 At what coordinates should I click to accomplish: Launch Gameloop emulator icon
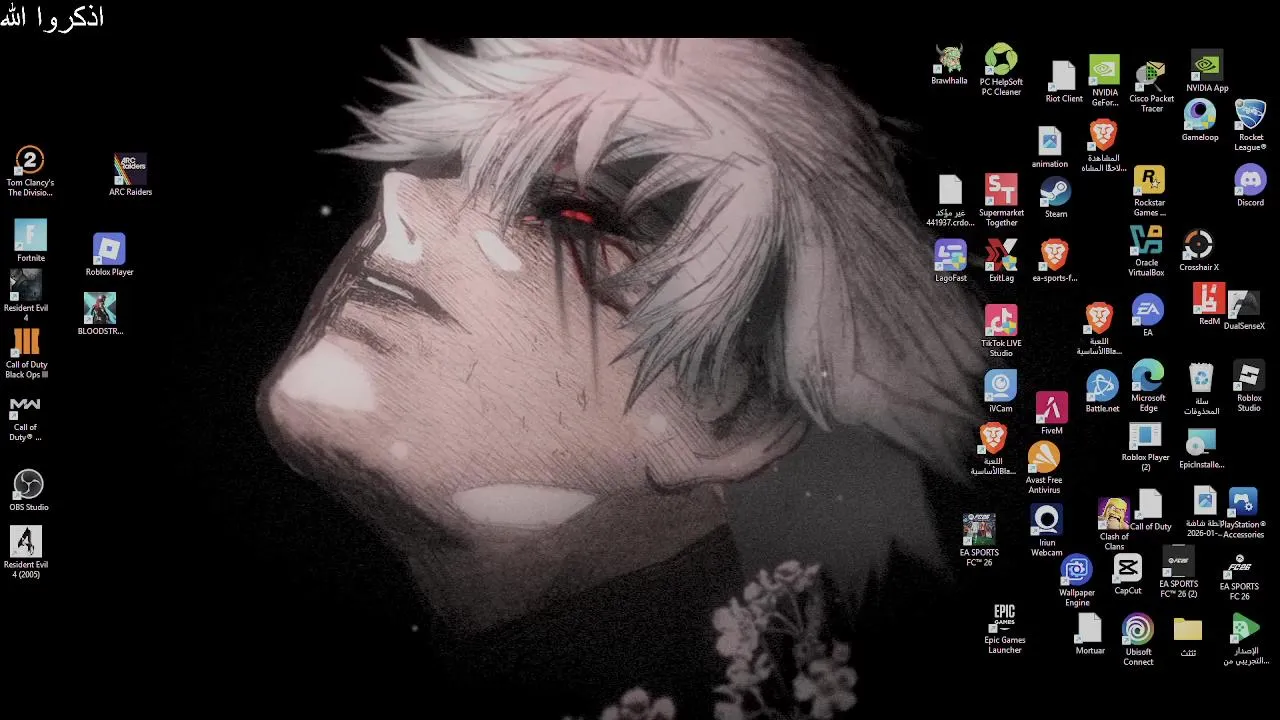(1200, 120)
